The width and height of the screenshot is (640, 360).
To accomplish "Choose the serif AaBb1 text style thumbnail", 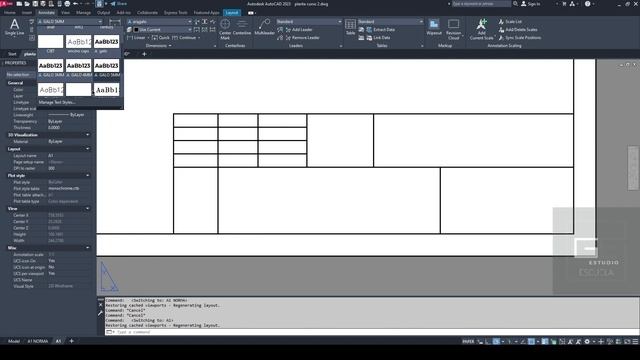I will (107, 89).
